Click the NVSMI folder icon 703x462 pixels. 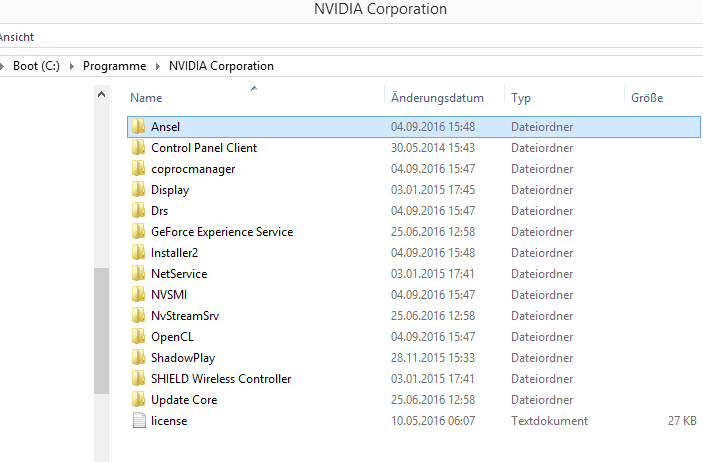[x=139, y=295]
